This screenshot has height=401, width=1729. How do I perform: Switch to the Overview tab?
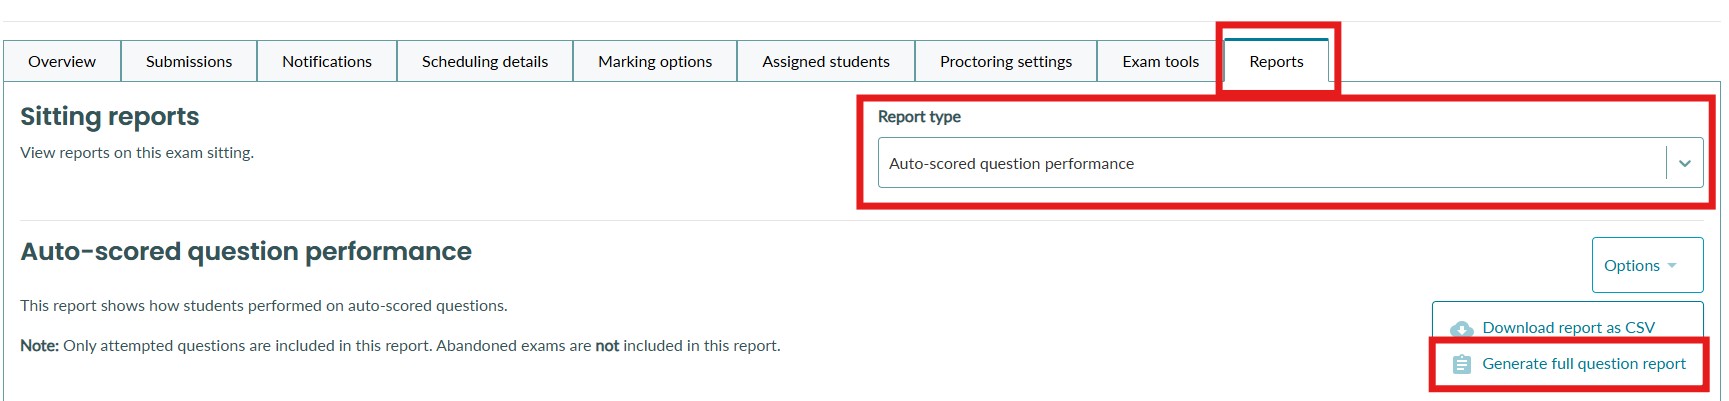62,62
